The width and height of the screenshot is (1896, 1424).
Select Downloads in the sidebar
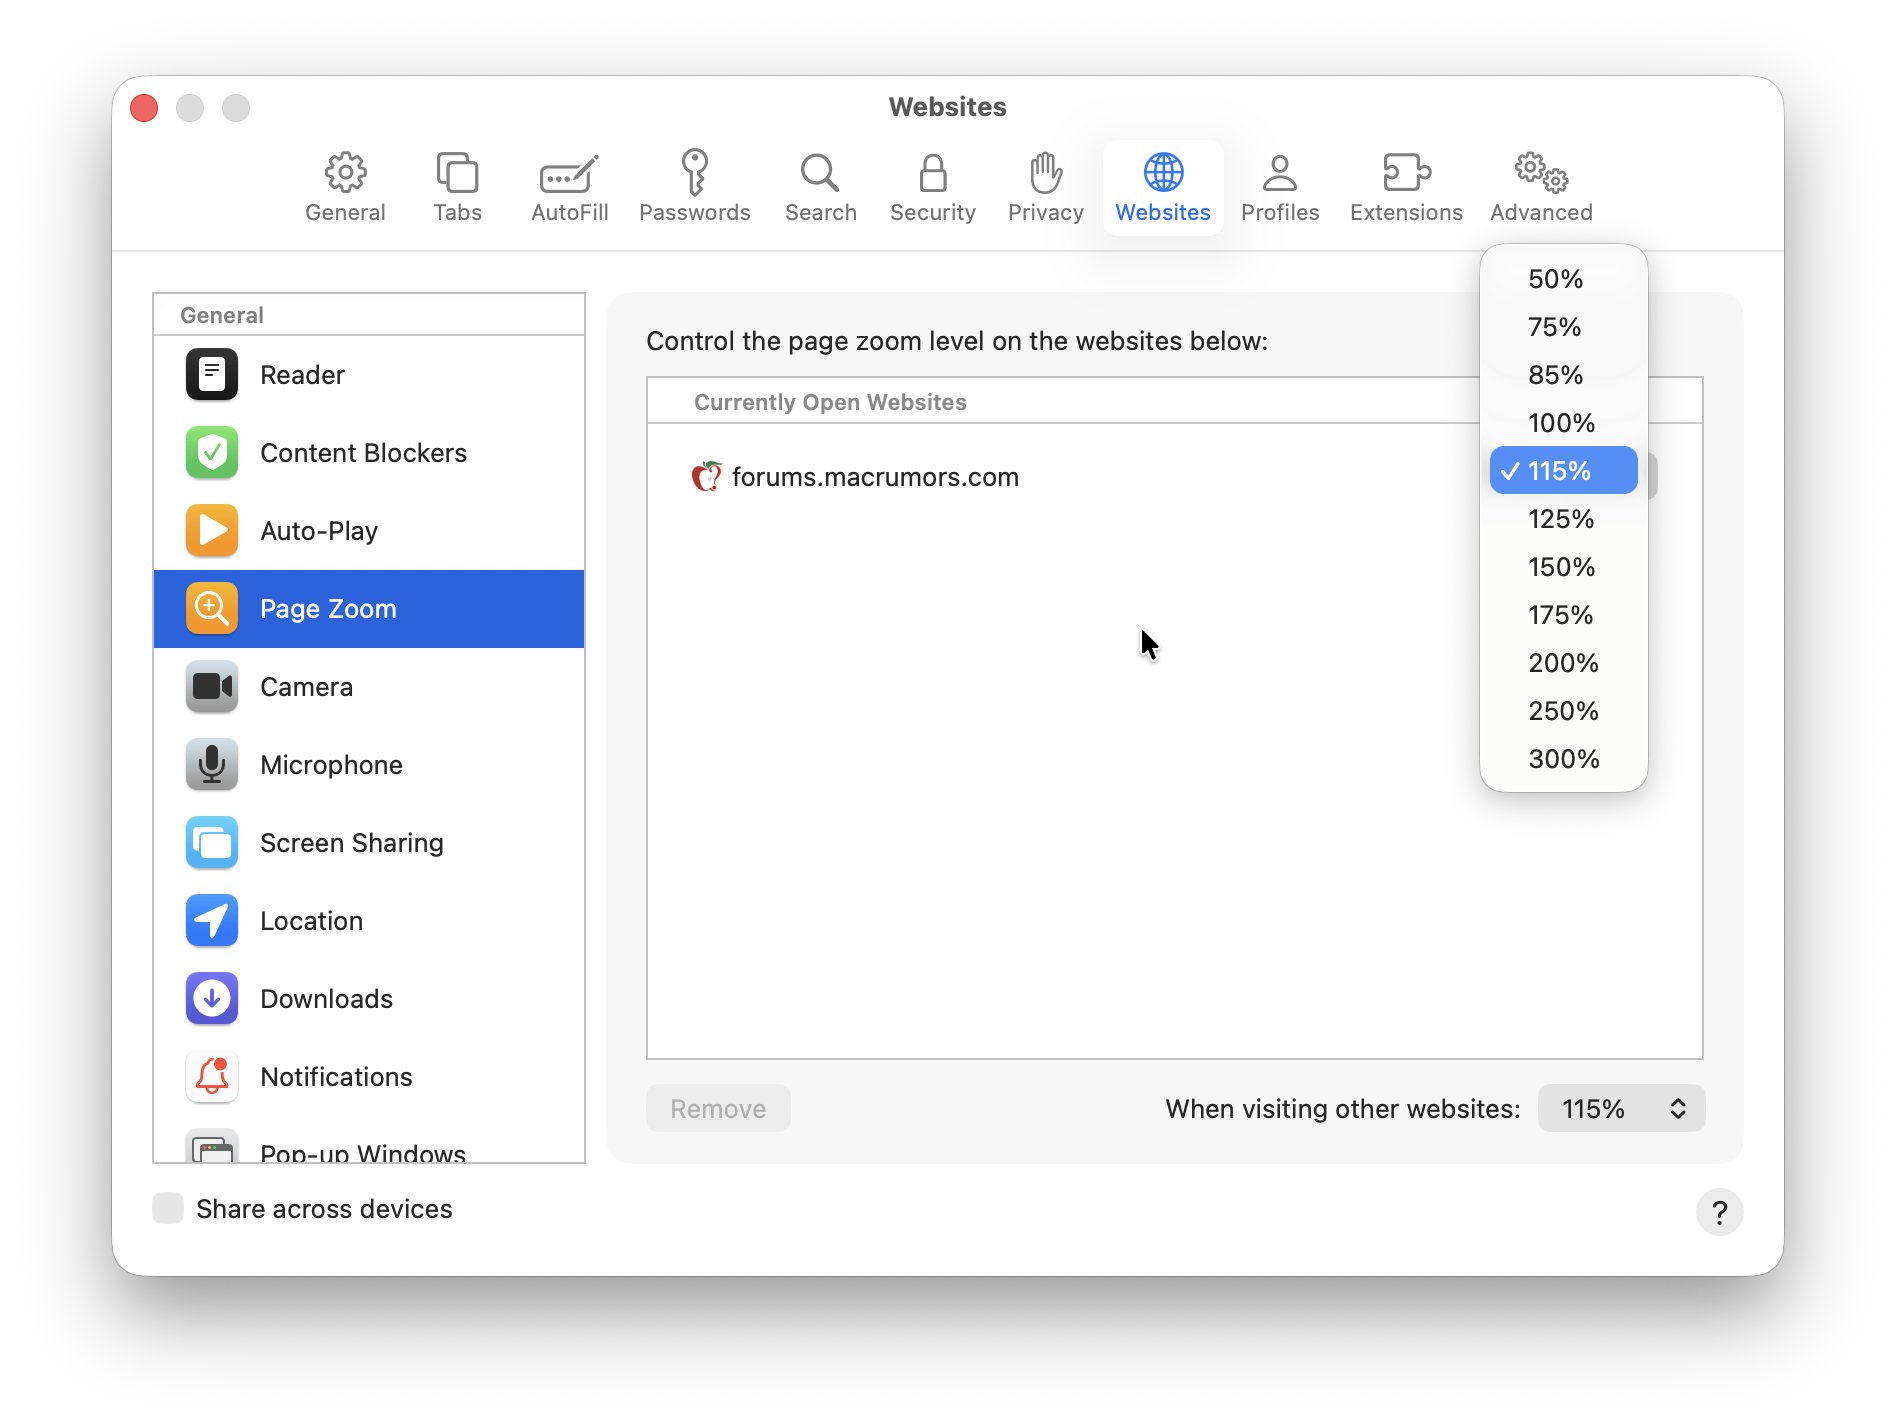coord(369,998)
